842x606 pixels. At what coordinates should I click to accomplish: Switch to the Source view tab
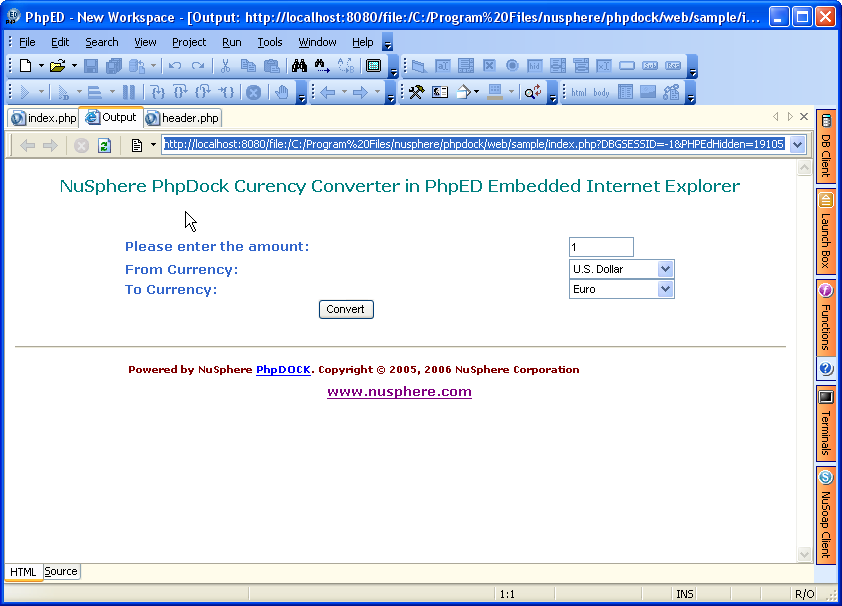coord(61,572)
